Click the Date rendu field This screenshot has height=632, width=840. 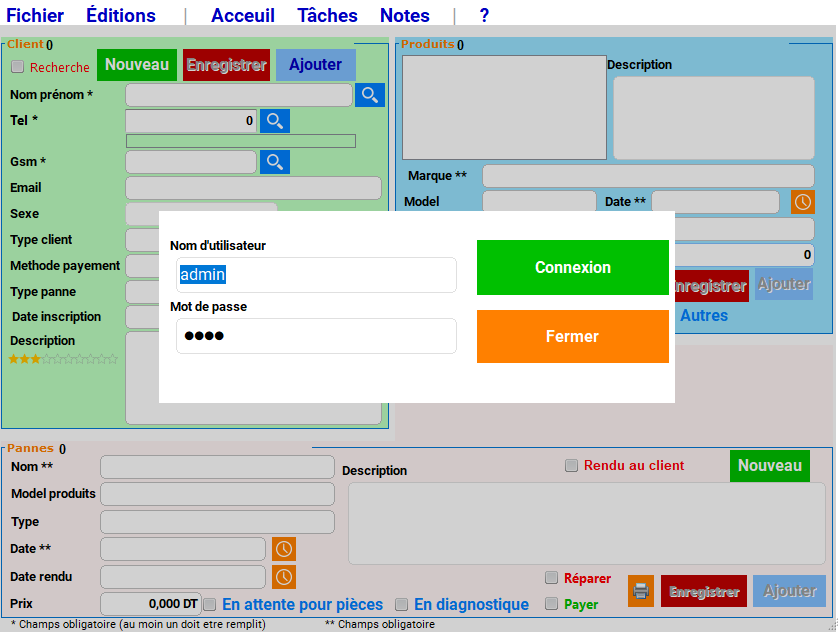183,577
